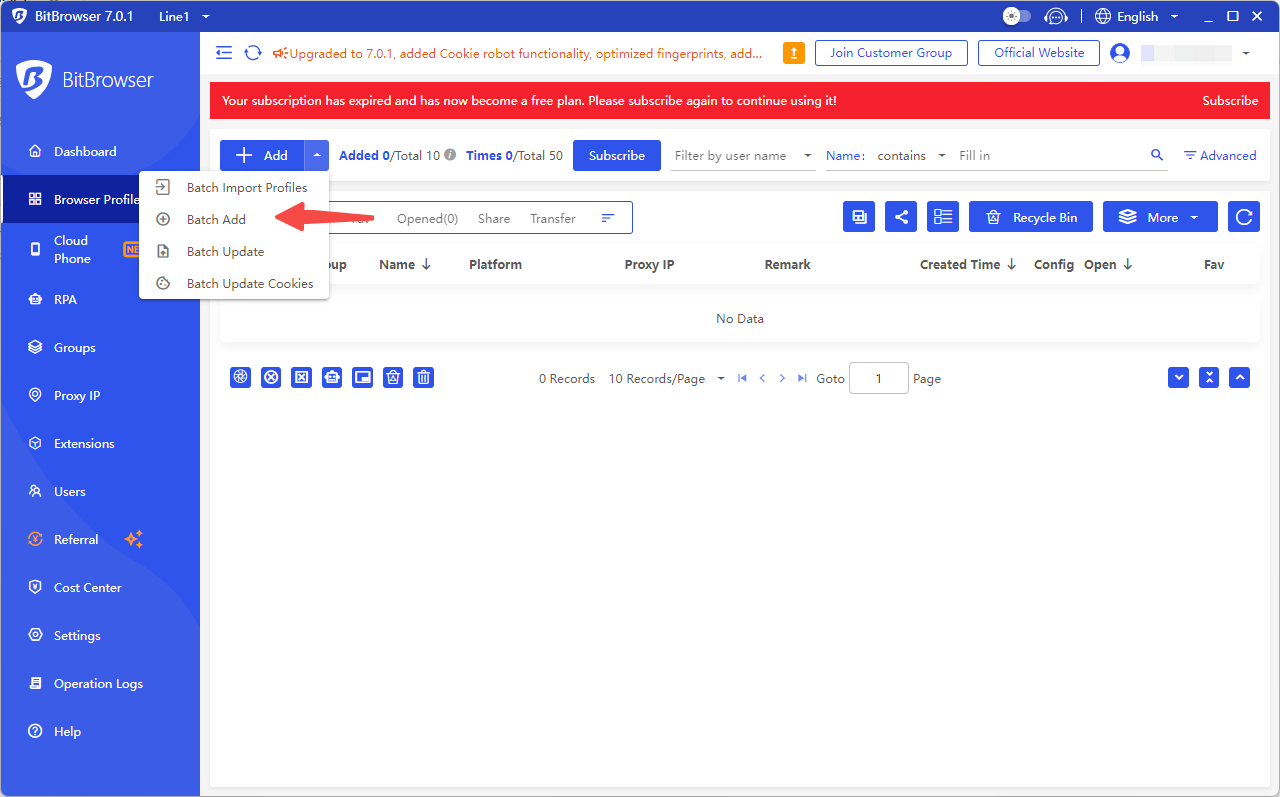Viewport: 1280px width, 797px height.
Task: Open Operation Logs in the sidebar
Action: tap(100, 683)
